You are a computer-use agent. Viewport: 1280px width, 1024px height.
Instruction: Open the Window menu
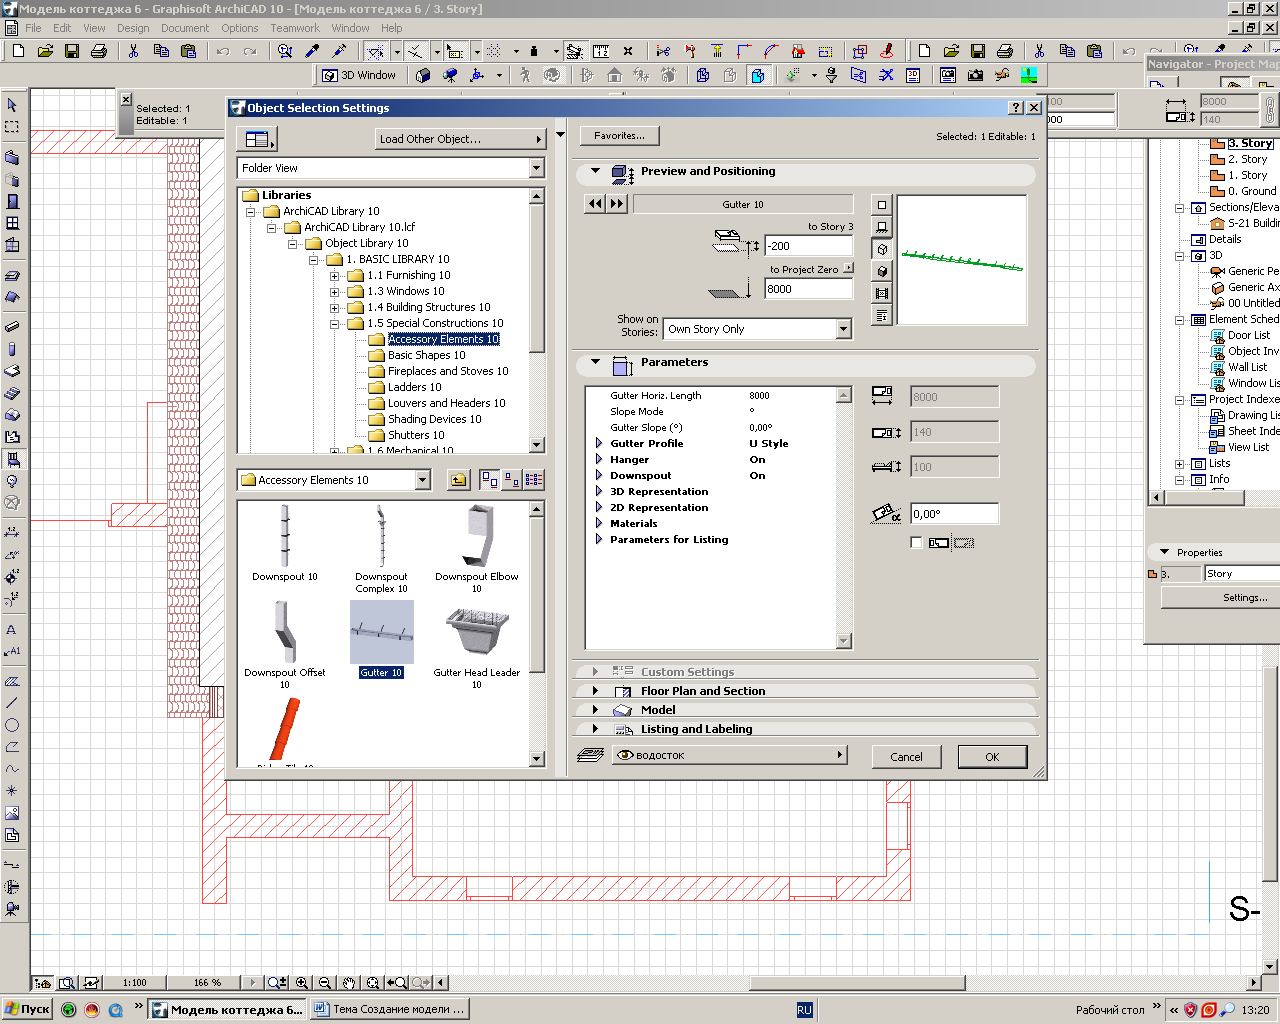point(350,28)
